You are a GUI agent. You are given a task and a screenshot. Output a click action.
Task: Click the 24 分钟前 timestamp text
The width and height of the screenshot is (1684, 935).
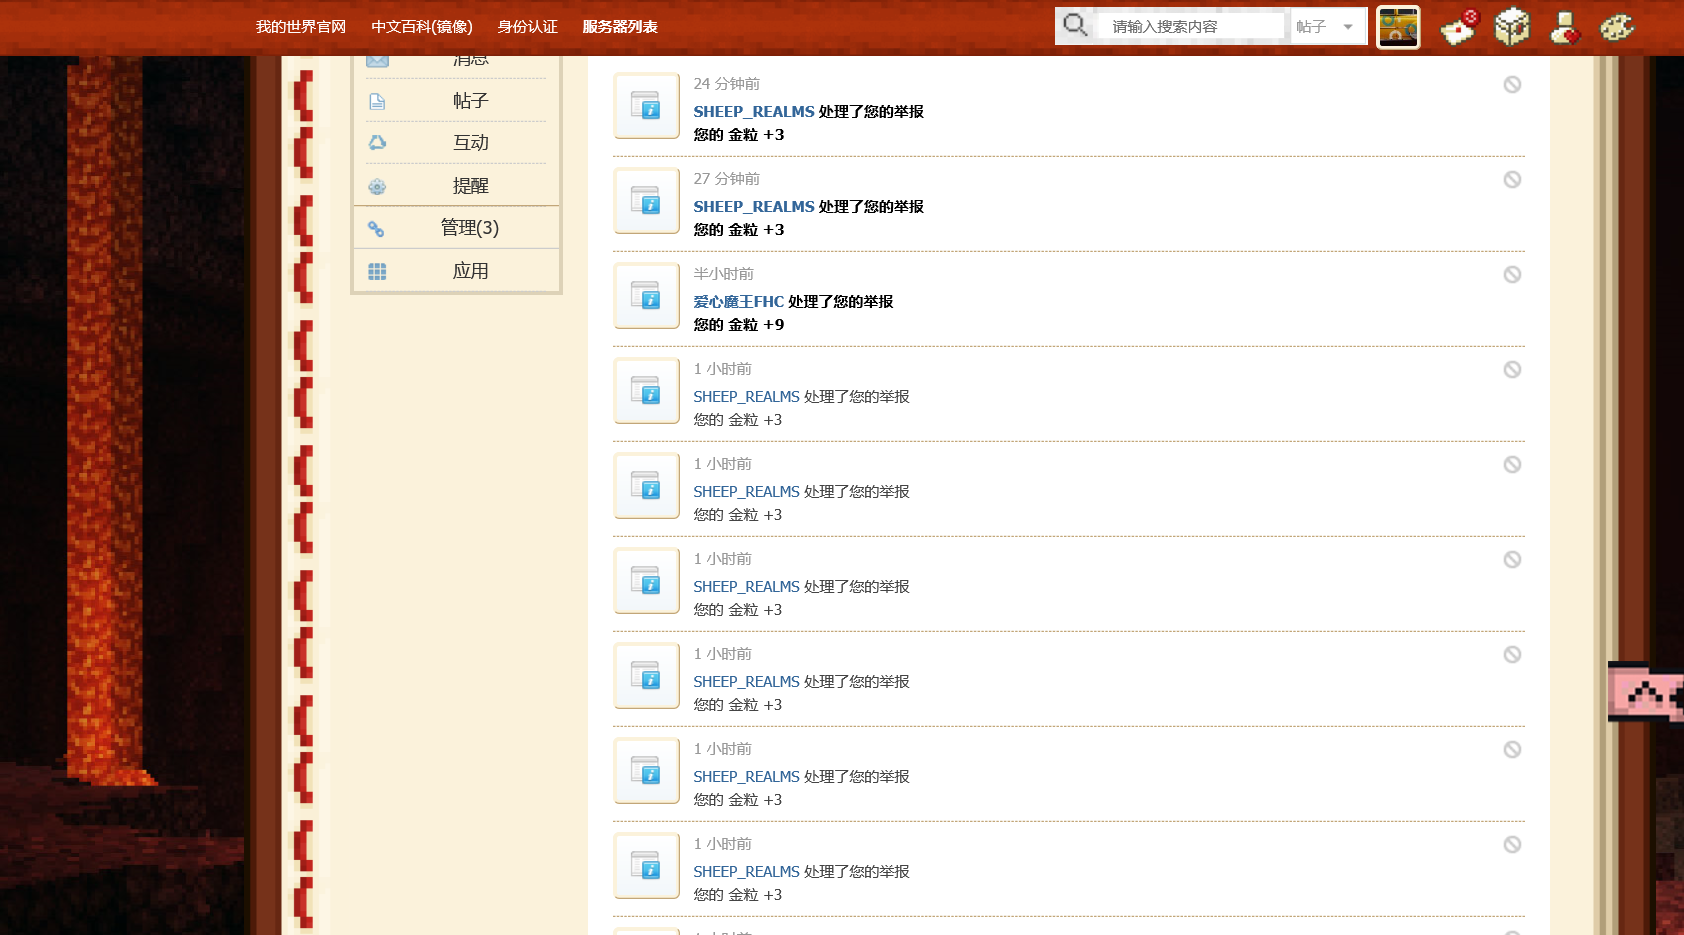pyautogui.click(x=727, y=84)
